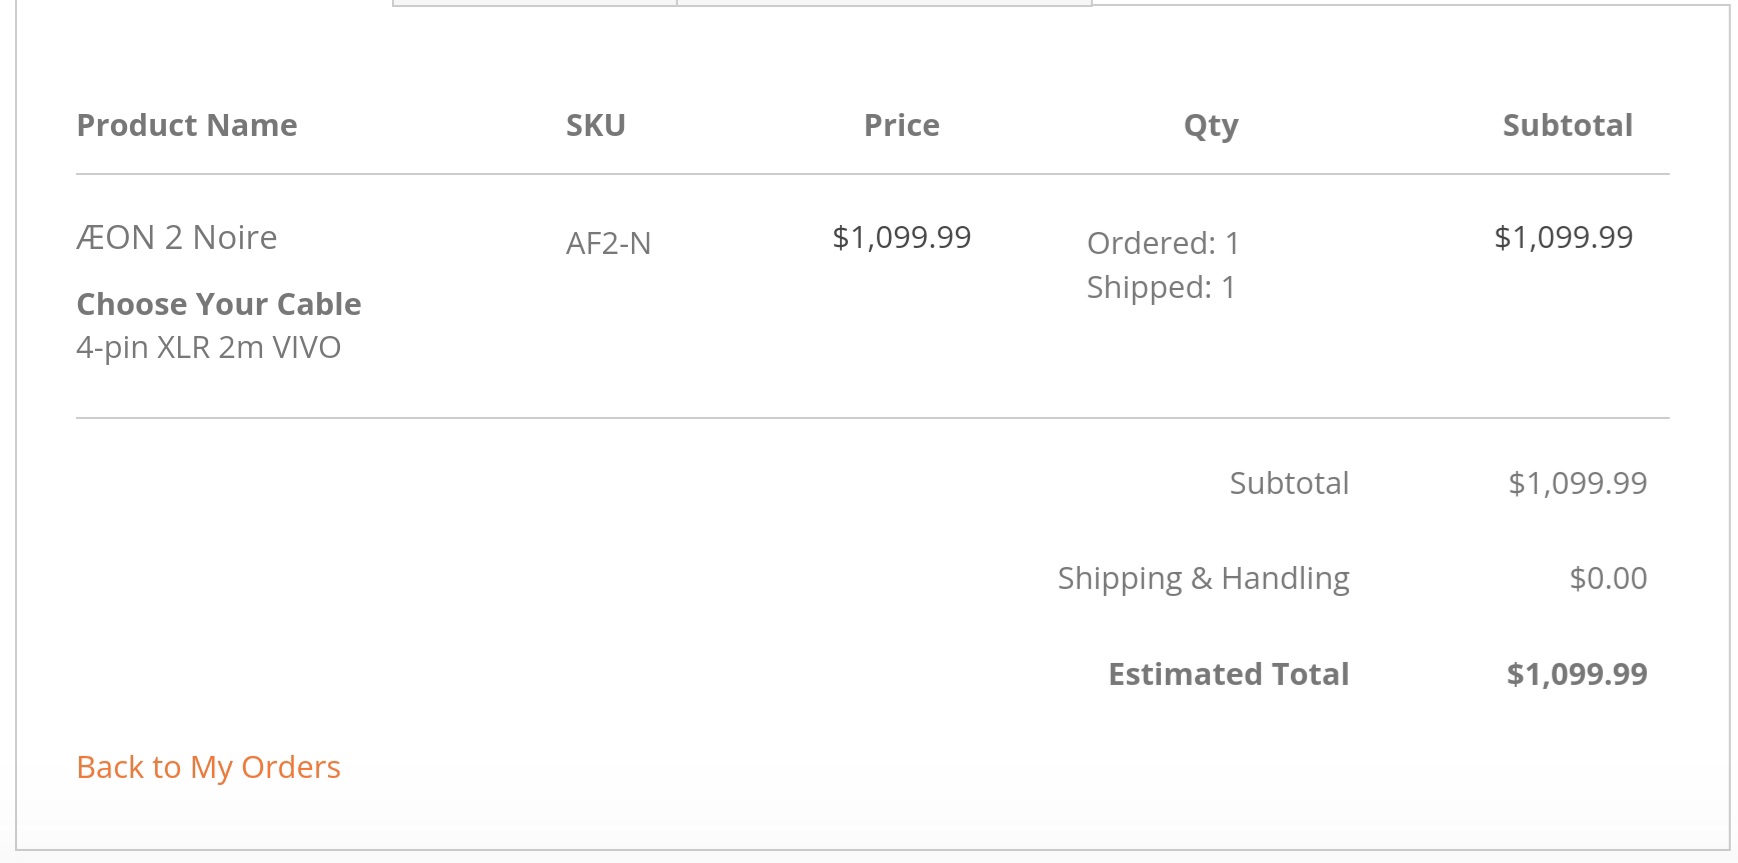The height and width of the screenshot is (863, 1738).
Task: Click the Subtotal column header
Action: click(x=1567, y=125)
